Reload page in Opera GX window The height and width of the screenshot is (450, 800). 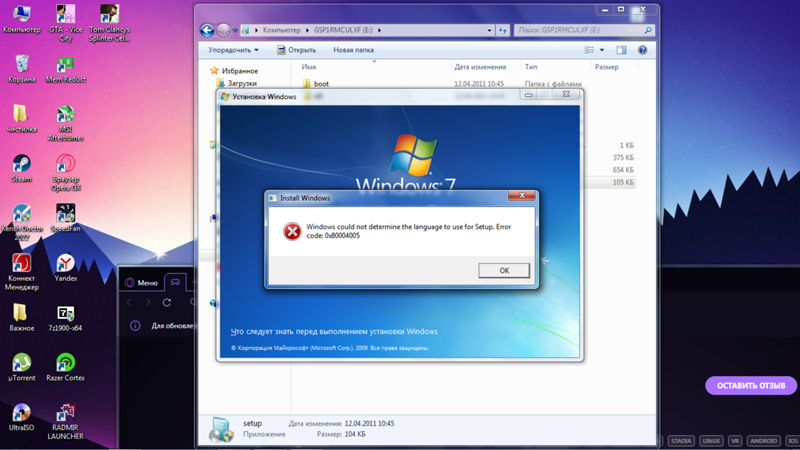[x=167, y=303]
